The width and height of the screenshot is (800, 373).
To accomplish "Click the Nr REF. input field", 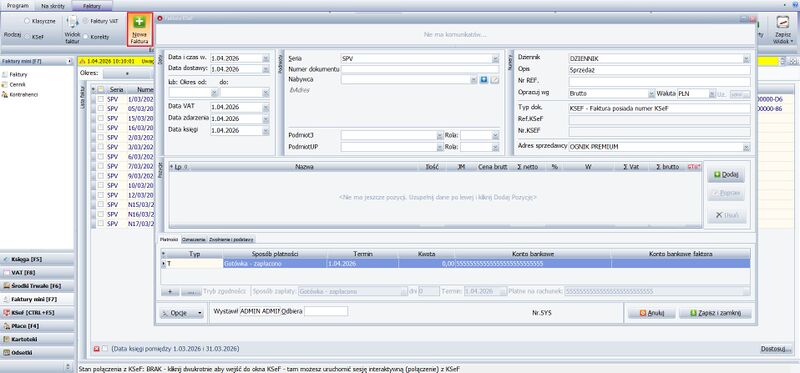I will pyautogui.click(x=659, y=82).
